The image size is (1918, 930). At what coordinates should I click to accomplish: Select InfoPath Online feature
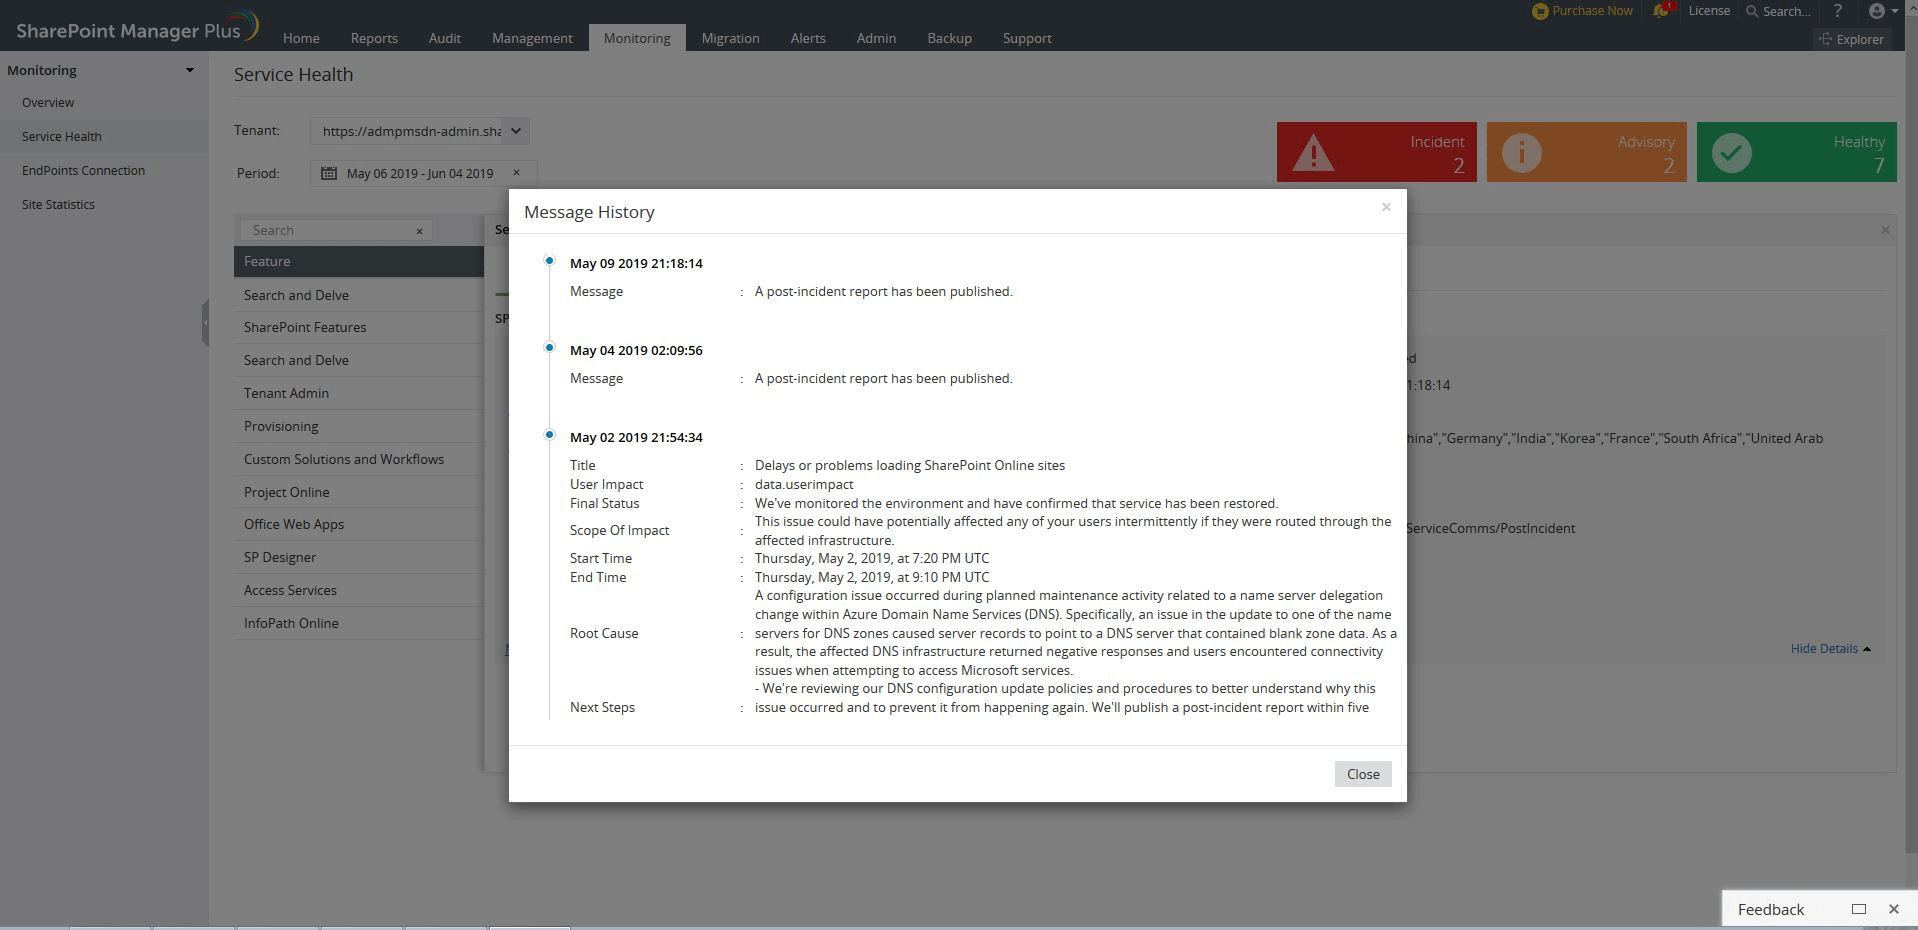(x=359, y=624)
